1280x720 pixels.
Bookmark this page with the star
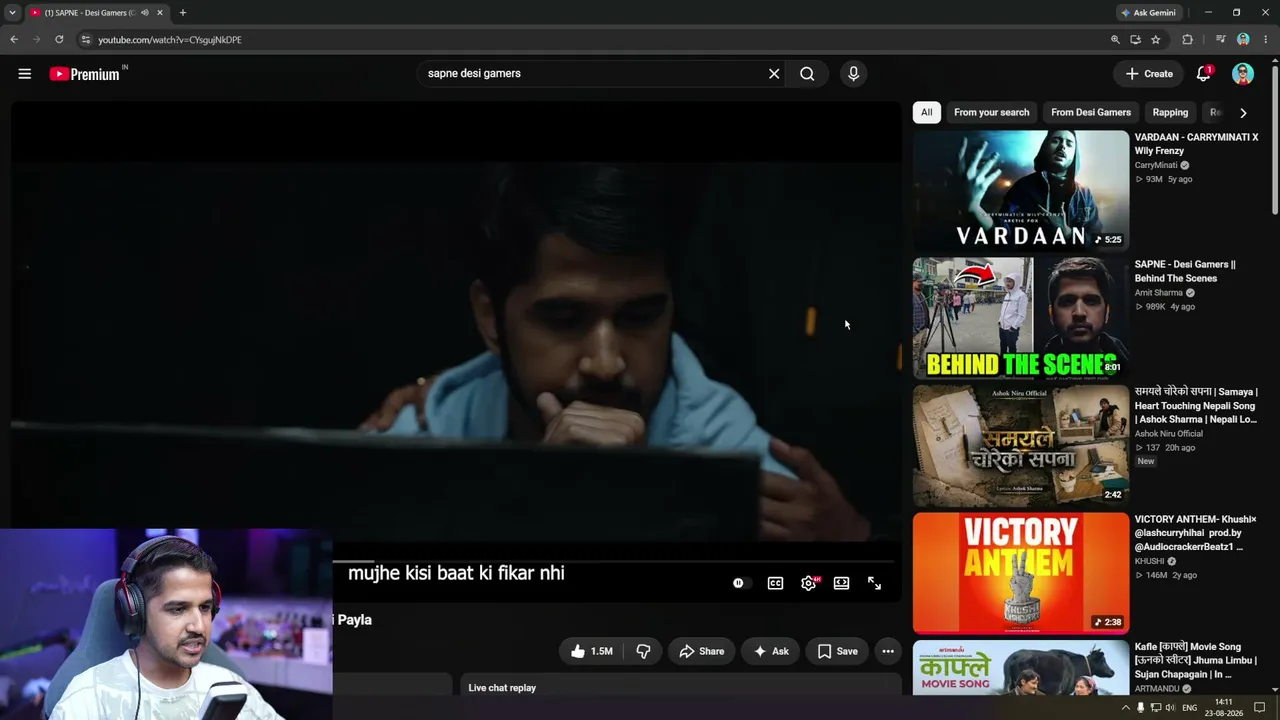point(1156,40)
